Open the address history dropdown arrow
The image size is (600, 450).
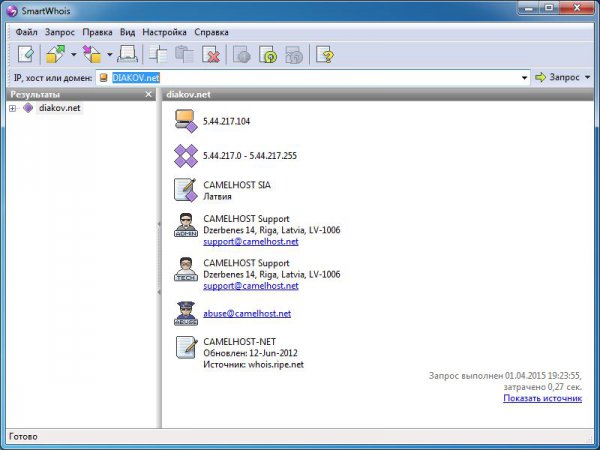pos(524,78)
